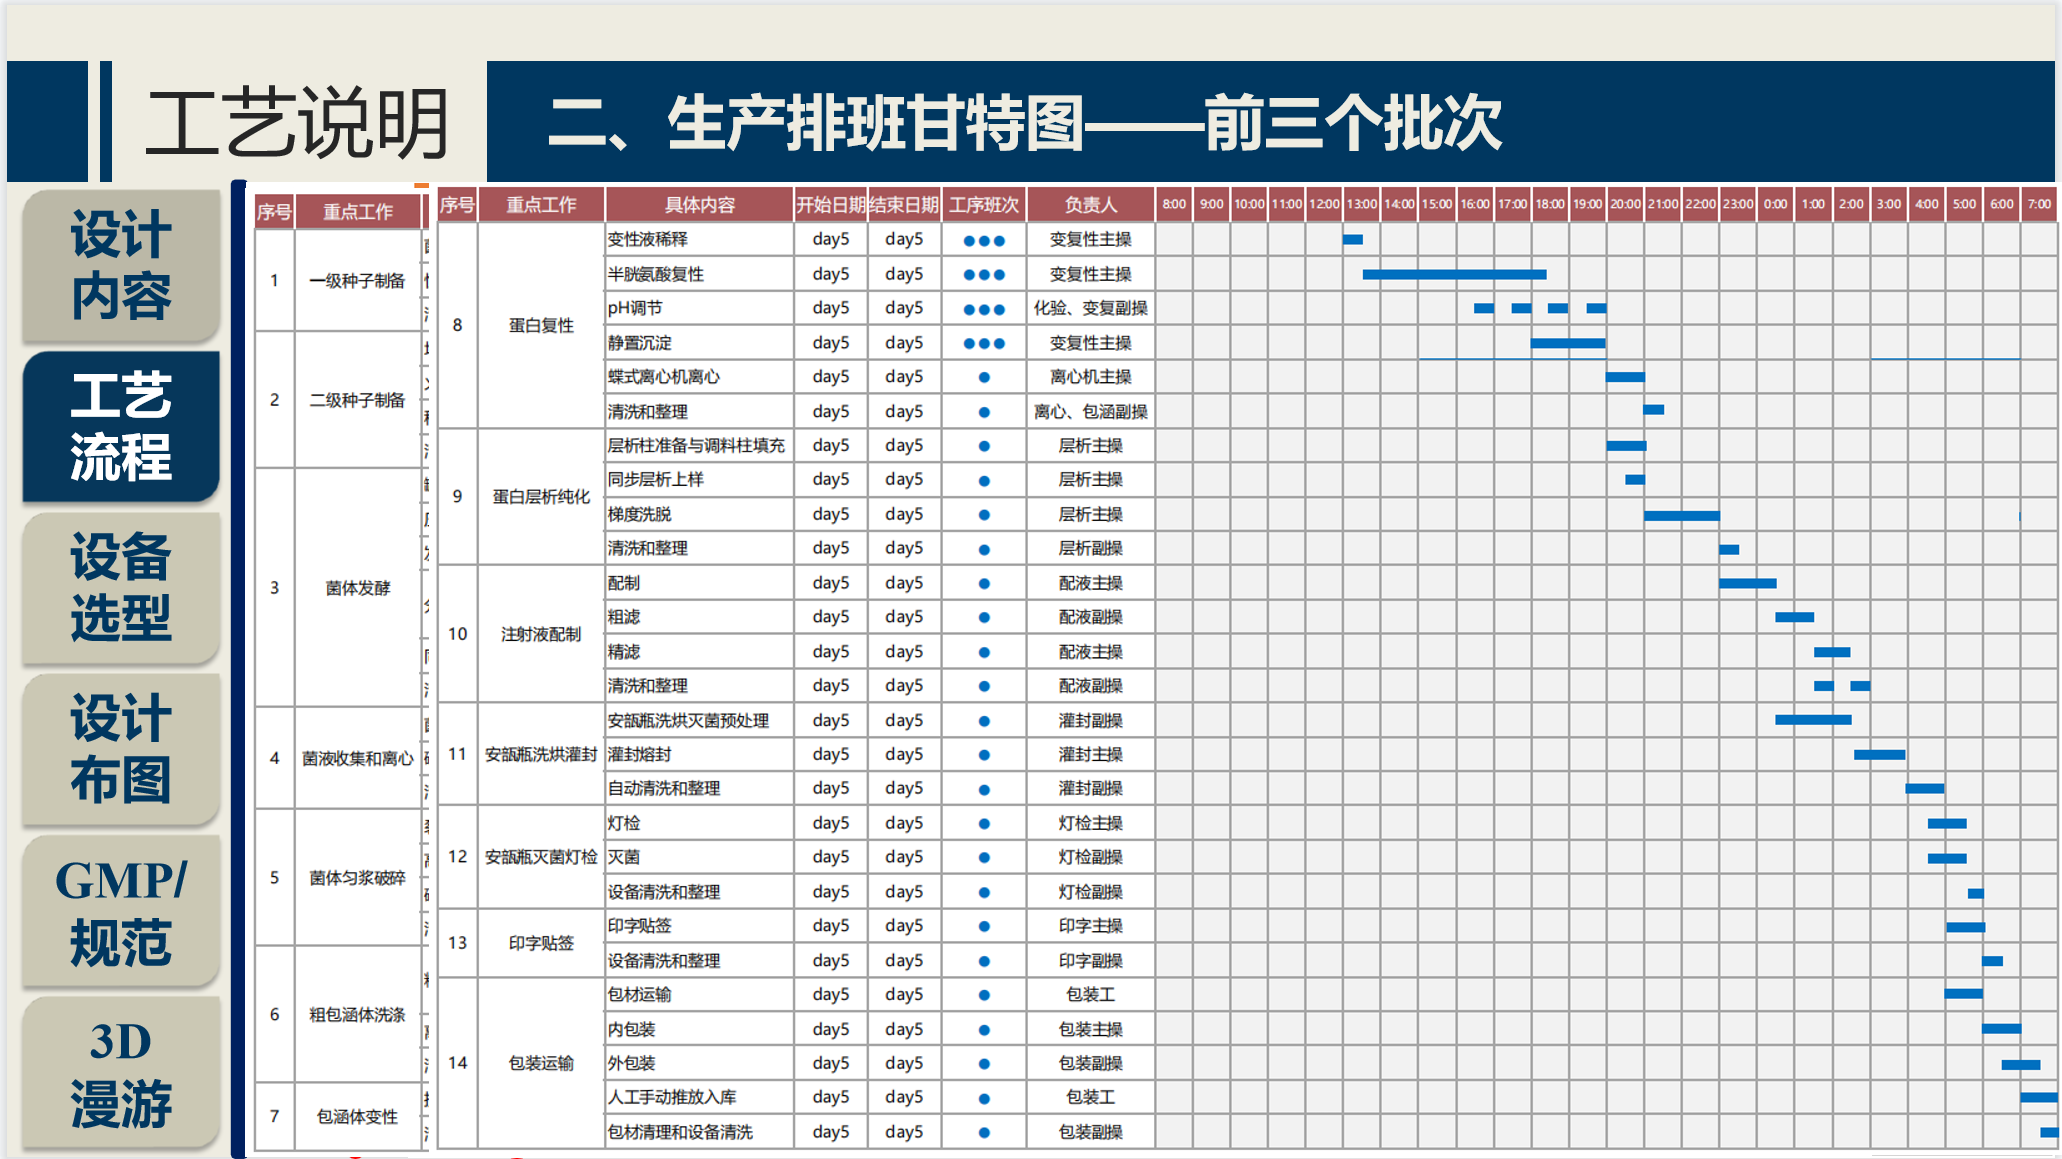Image resolution: width=2062 pixels, height=1159 pixels.
Task: Click the GMP/规范 sidebar button
Action: pyautogui.click(x=120, y=910)
